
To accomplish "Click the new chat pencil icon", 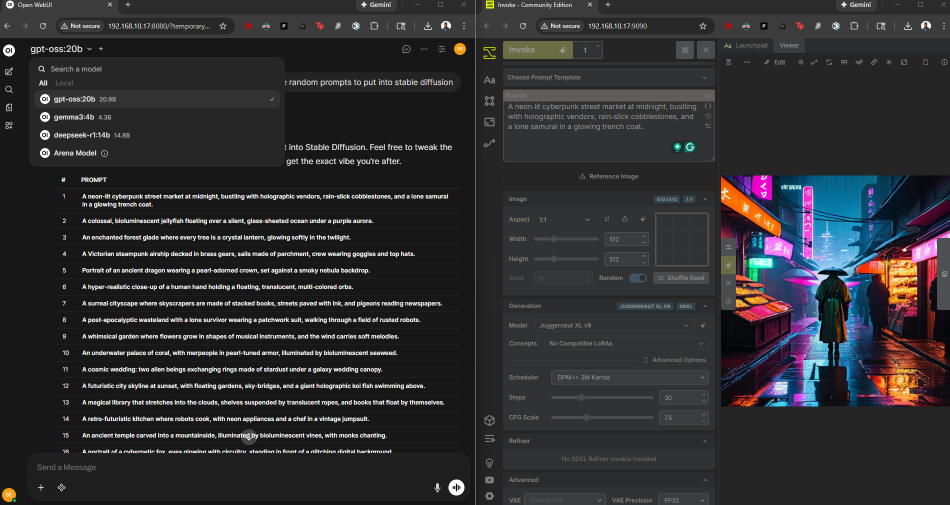I will pos(9,72).
